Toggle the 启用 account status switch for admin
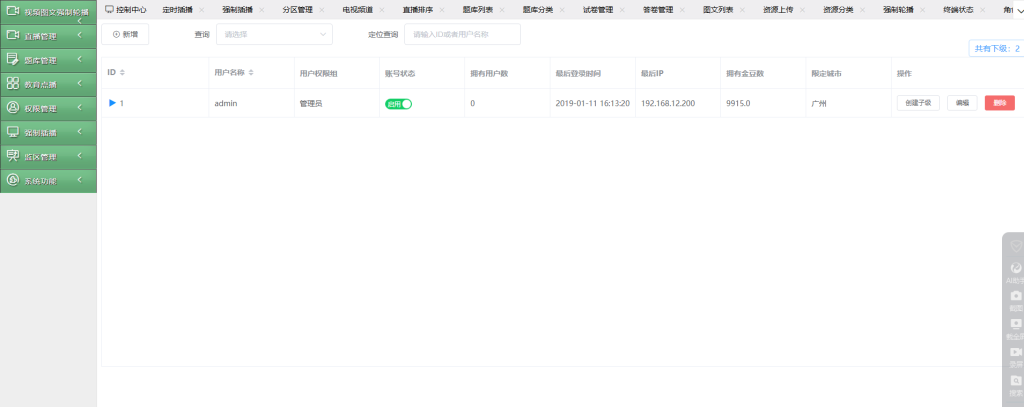The image size is (1024, 407). click(398, 104)
